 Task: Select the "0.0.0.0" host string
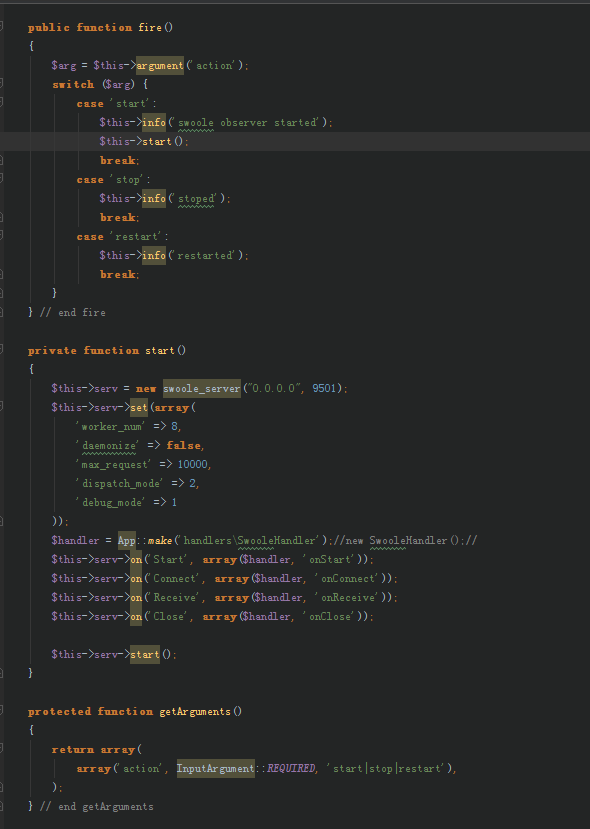[x=275, y=389]
